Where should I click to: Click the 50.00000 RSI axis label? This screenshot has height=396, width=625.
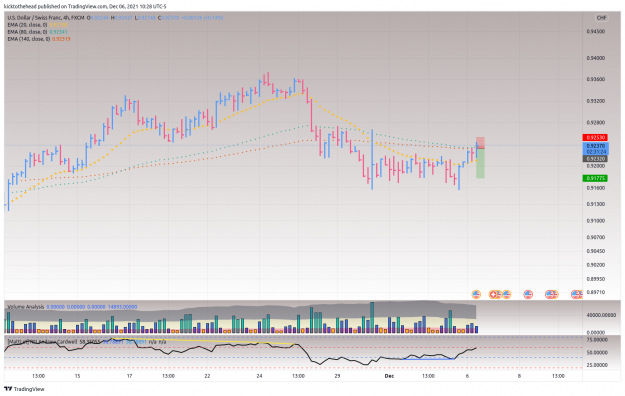(597, 353)
